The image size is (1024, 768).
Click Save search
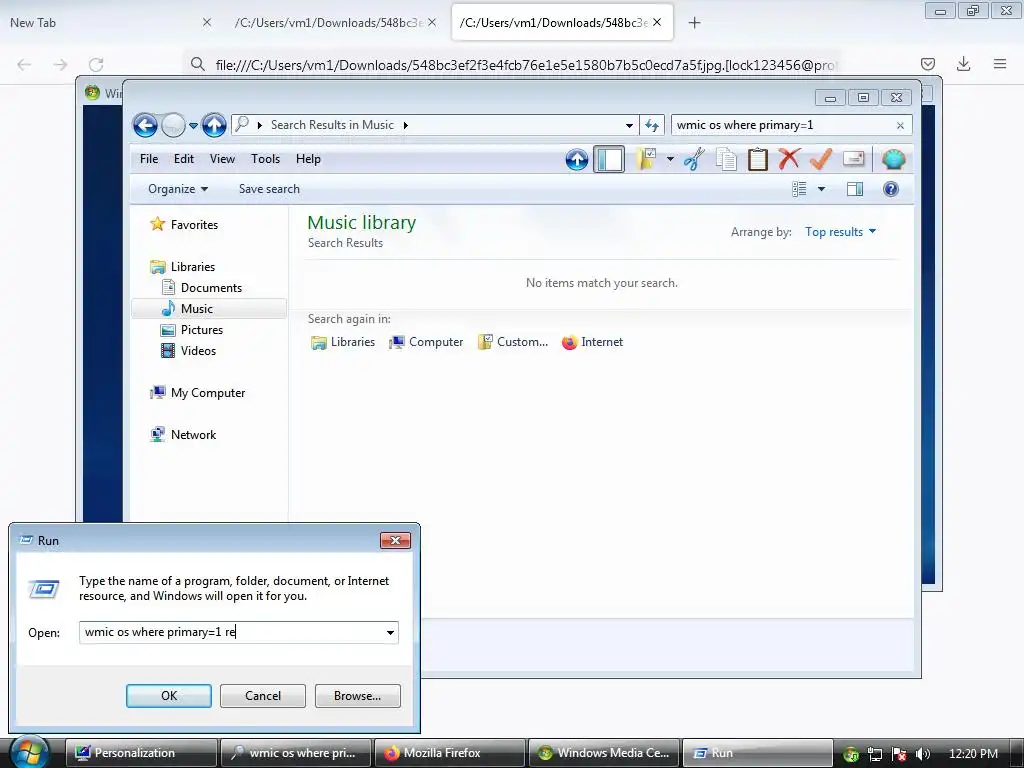tap(269, 189)
